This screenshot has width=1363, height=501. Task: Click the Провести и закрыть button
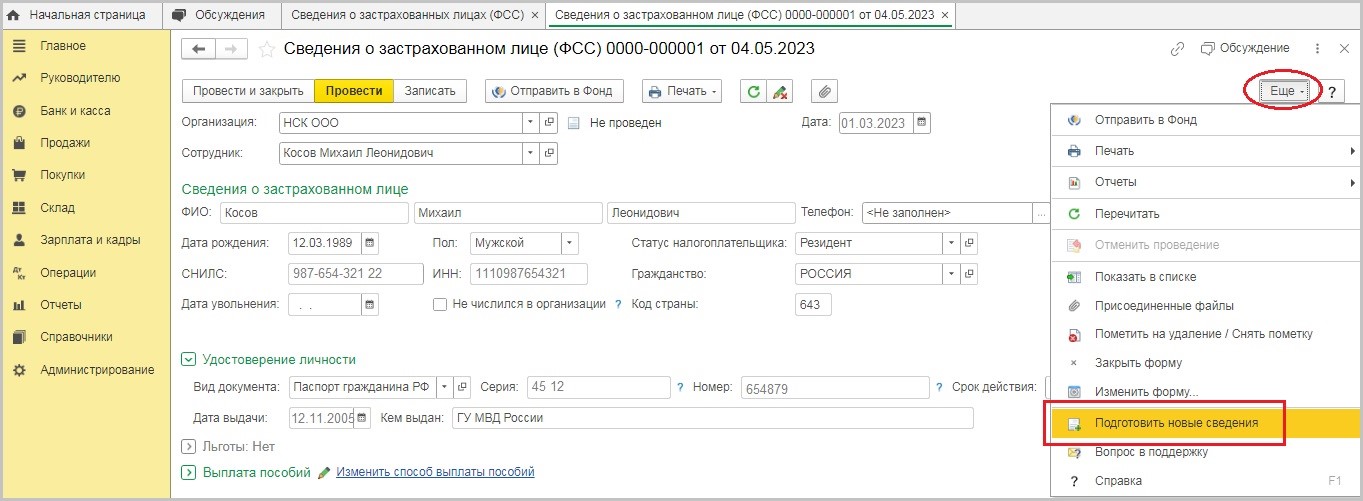tap(248, 91)
